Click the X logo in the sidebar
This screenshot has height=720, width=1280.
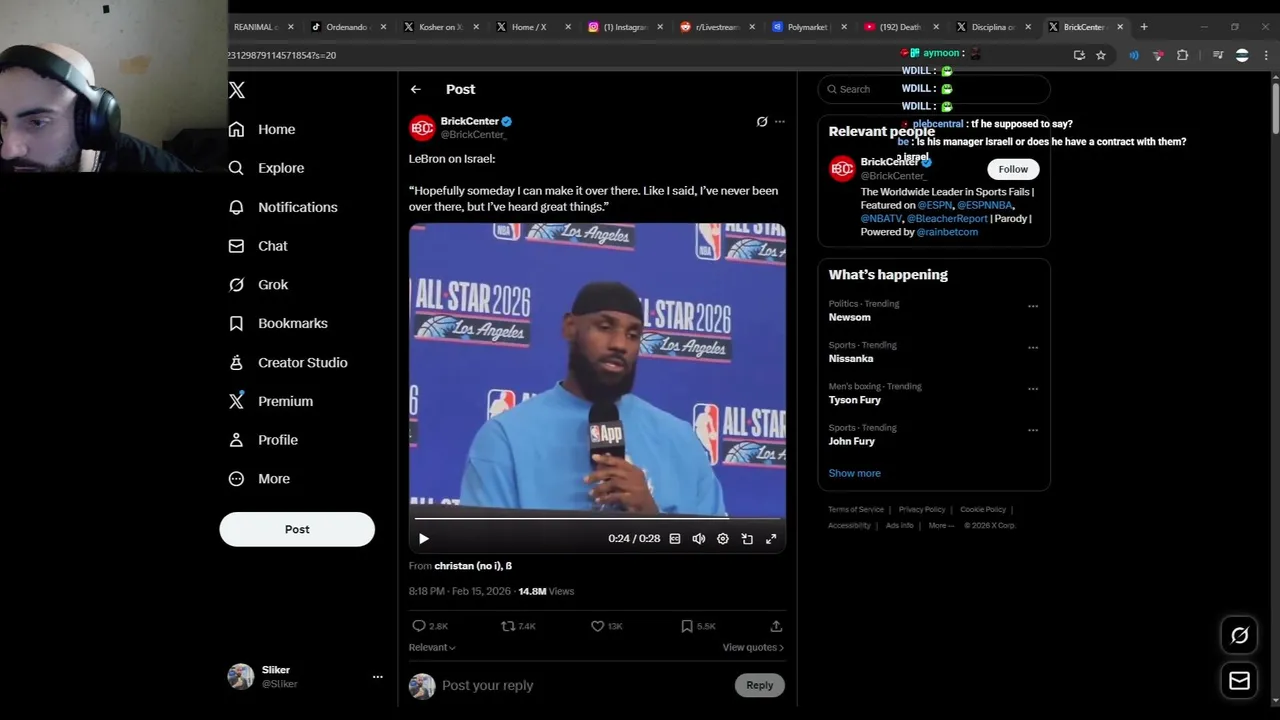coord(237,90)
